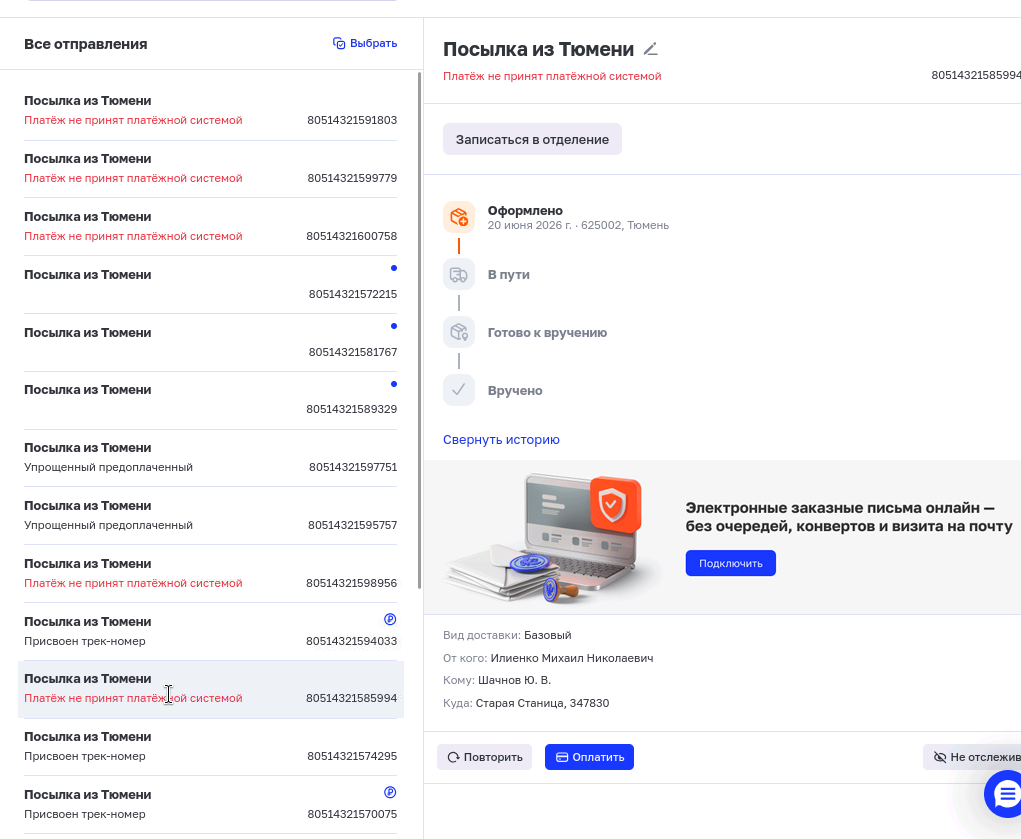Viewport: 1021px width, 839px height.
Task: Open shipment 80514321591803 in the list
Action: tap(210, 111)
